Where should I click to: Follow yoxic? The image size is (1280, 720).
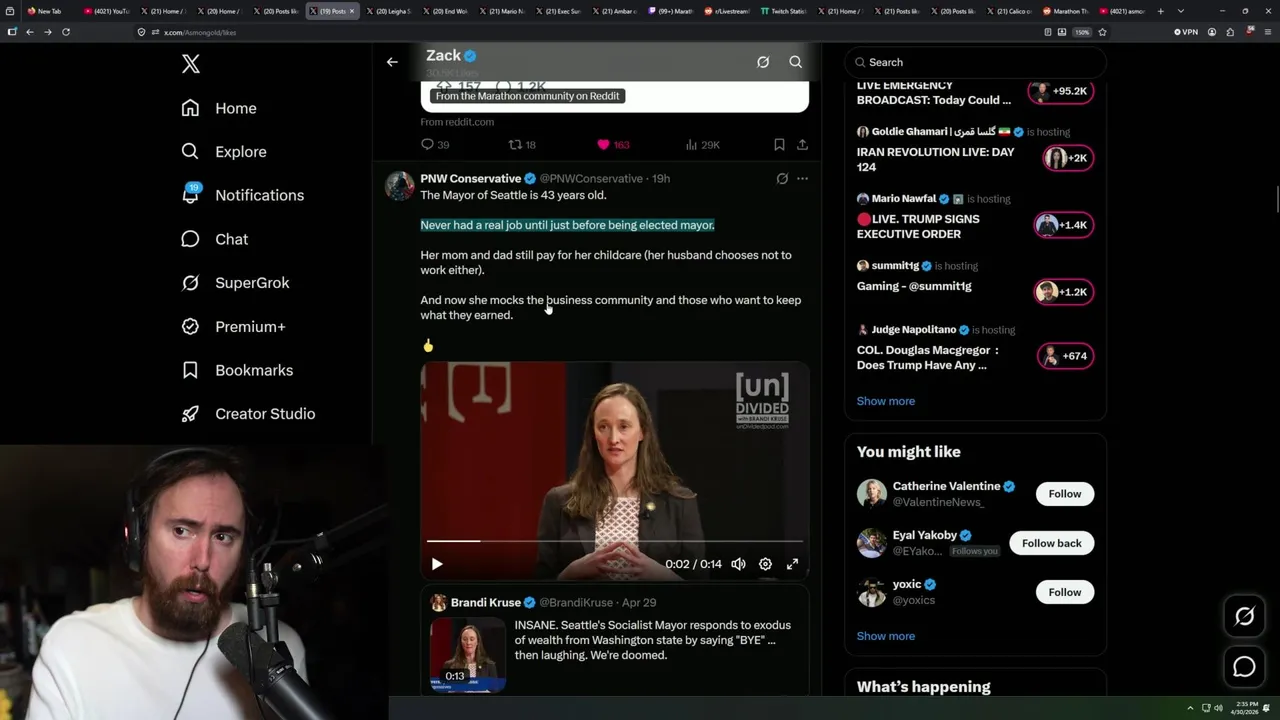1065,592
